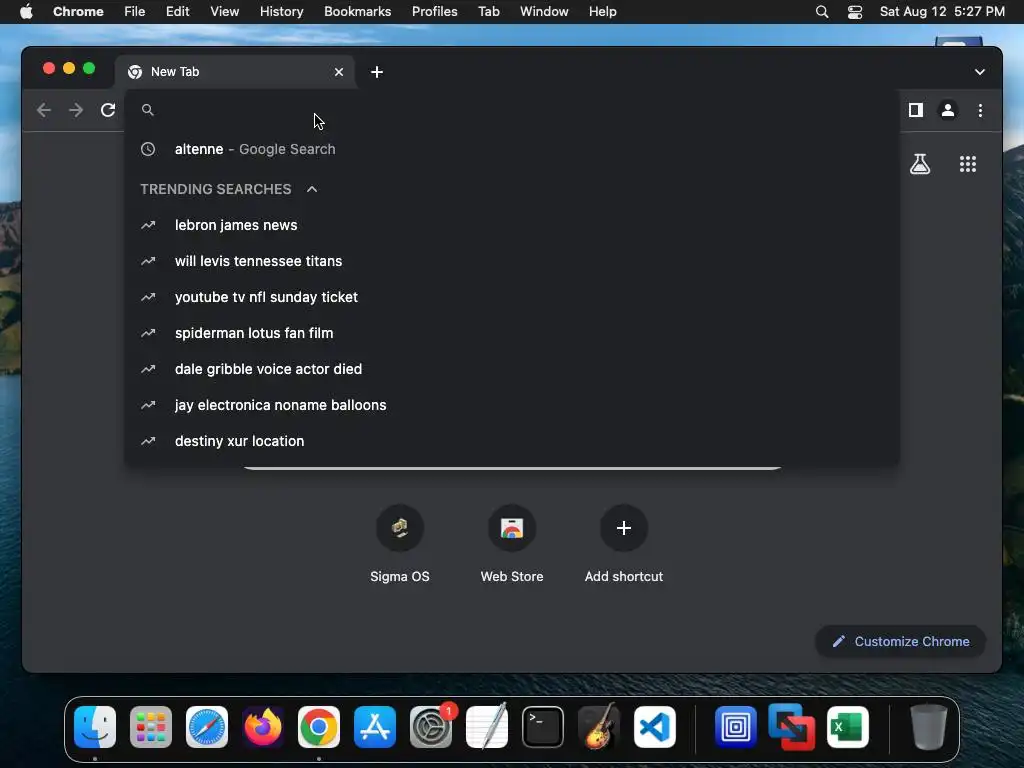This screenshot has height=768, width=1024.
Task: Open Safari from the dock
Action: coord(207,726)
